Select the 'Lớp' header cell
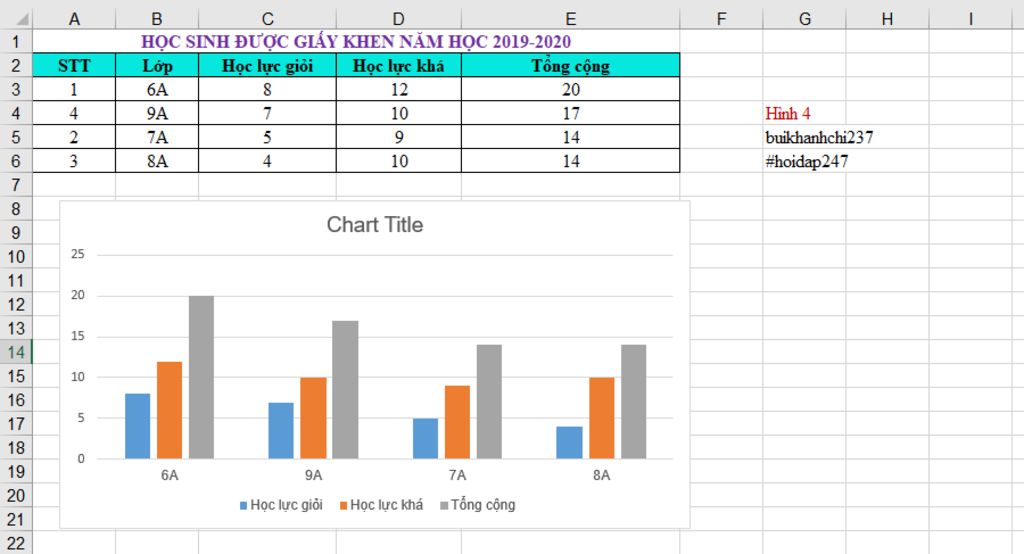 click(157, 65)
